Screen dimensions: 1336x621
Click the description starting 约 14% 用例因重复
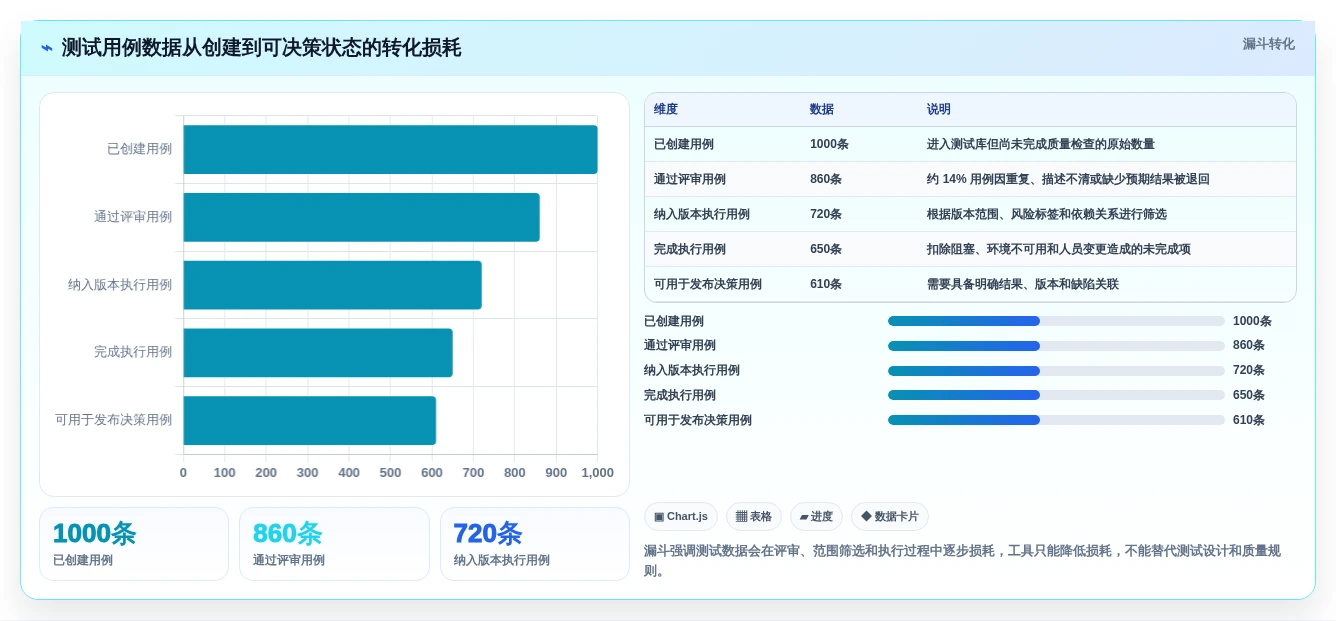coord(1068,179)
